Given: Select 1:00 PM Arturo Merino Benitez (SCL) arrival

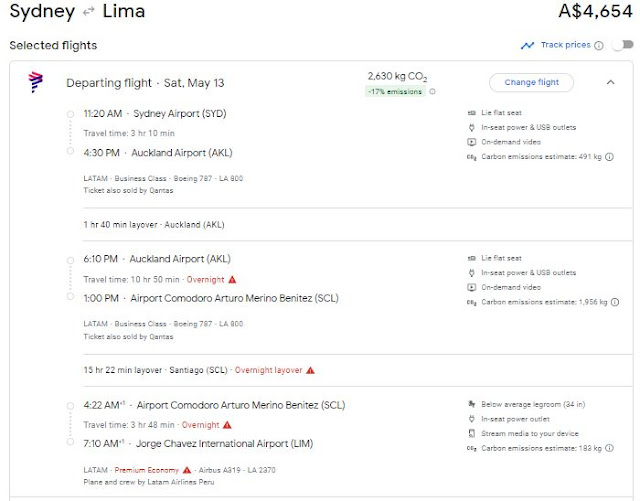Looking at the screenshot, I should pos(211,298).
